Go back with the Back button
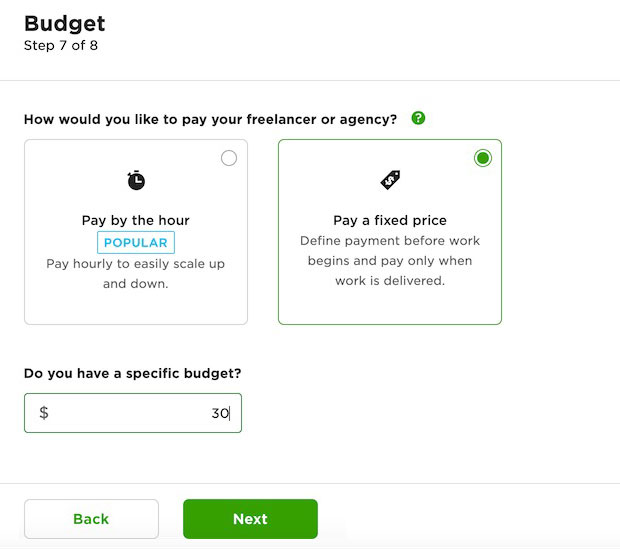Image resolution: width=620 pixels, height=549 pixels. pyautogui.click(x=91, y=519)
